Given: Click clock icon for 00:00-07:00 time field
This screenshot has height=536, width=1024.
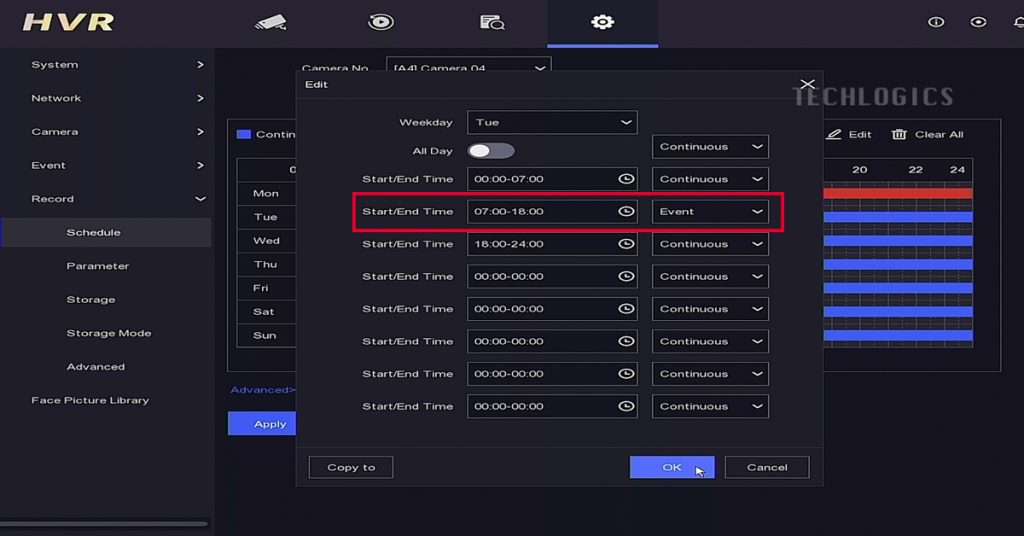Looking at the screenshot, I should tap(626, 180).
